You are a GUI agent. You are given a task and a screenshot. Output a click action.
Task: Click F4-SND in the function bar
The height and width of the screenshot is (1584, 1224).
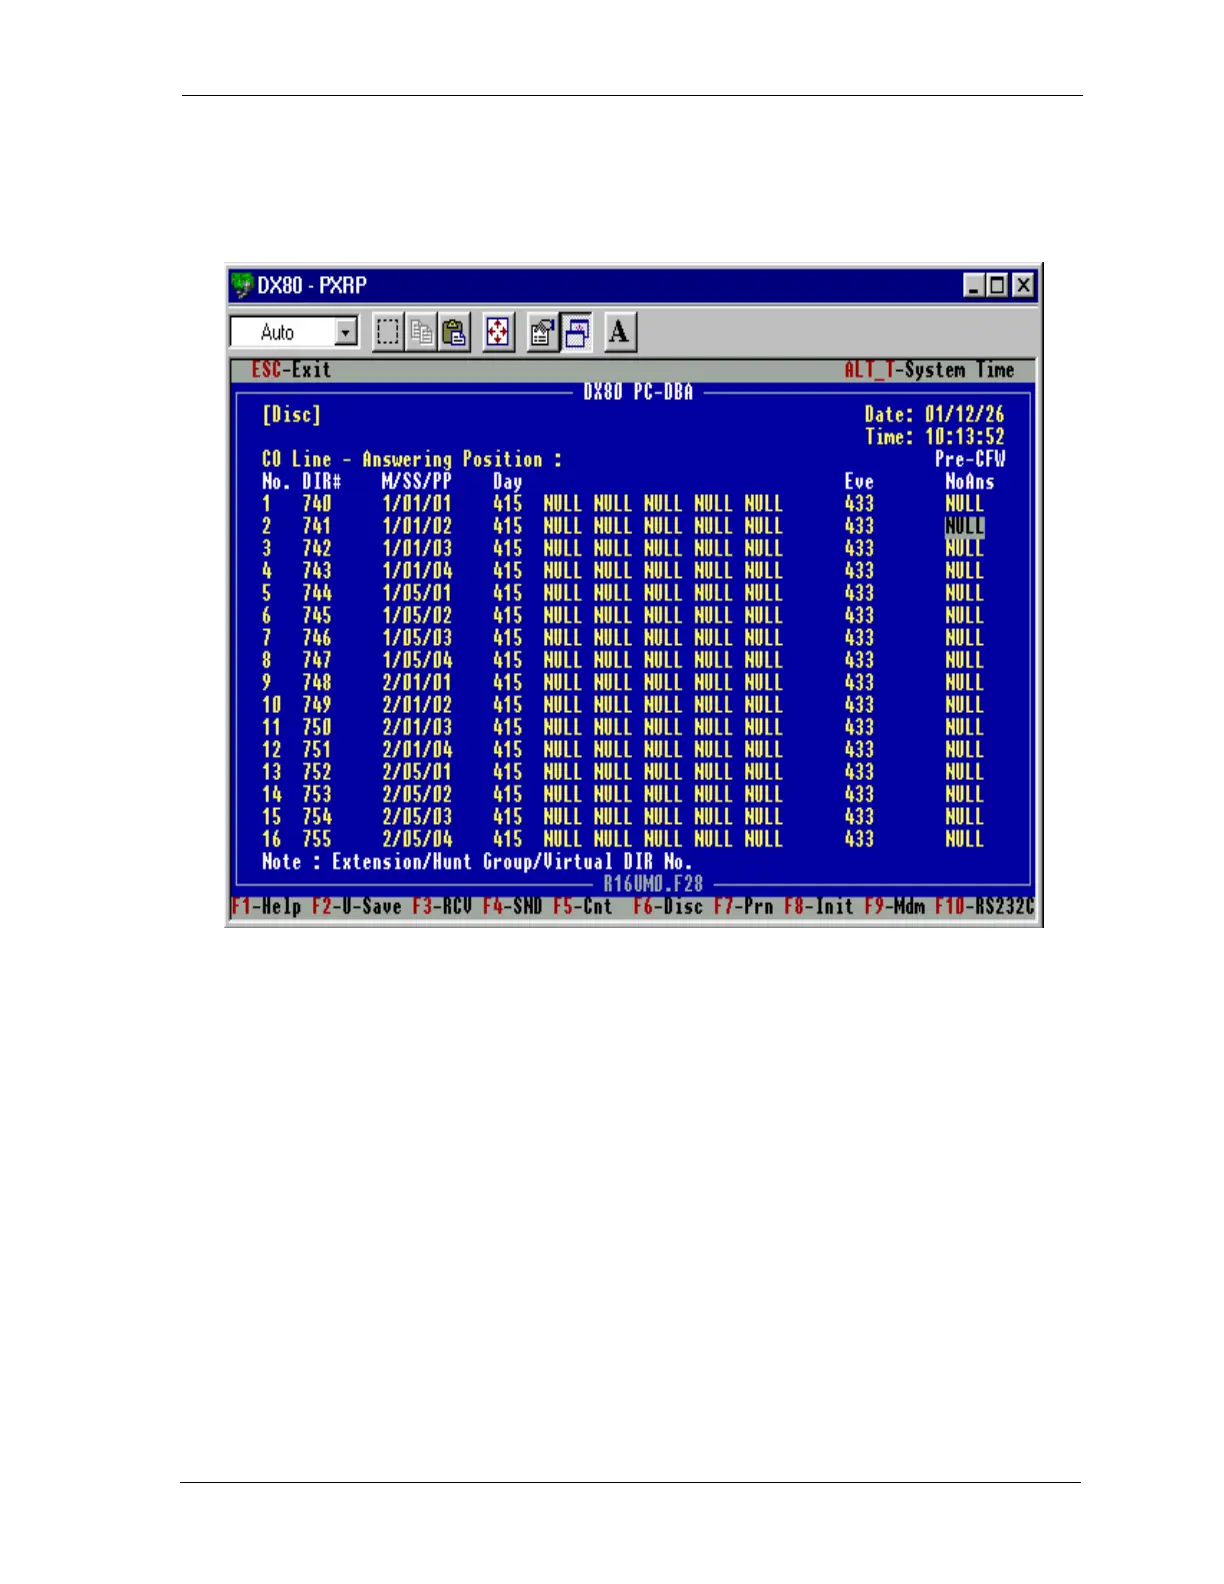coord(512,907)
